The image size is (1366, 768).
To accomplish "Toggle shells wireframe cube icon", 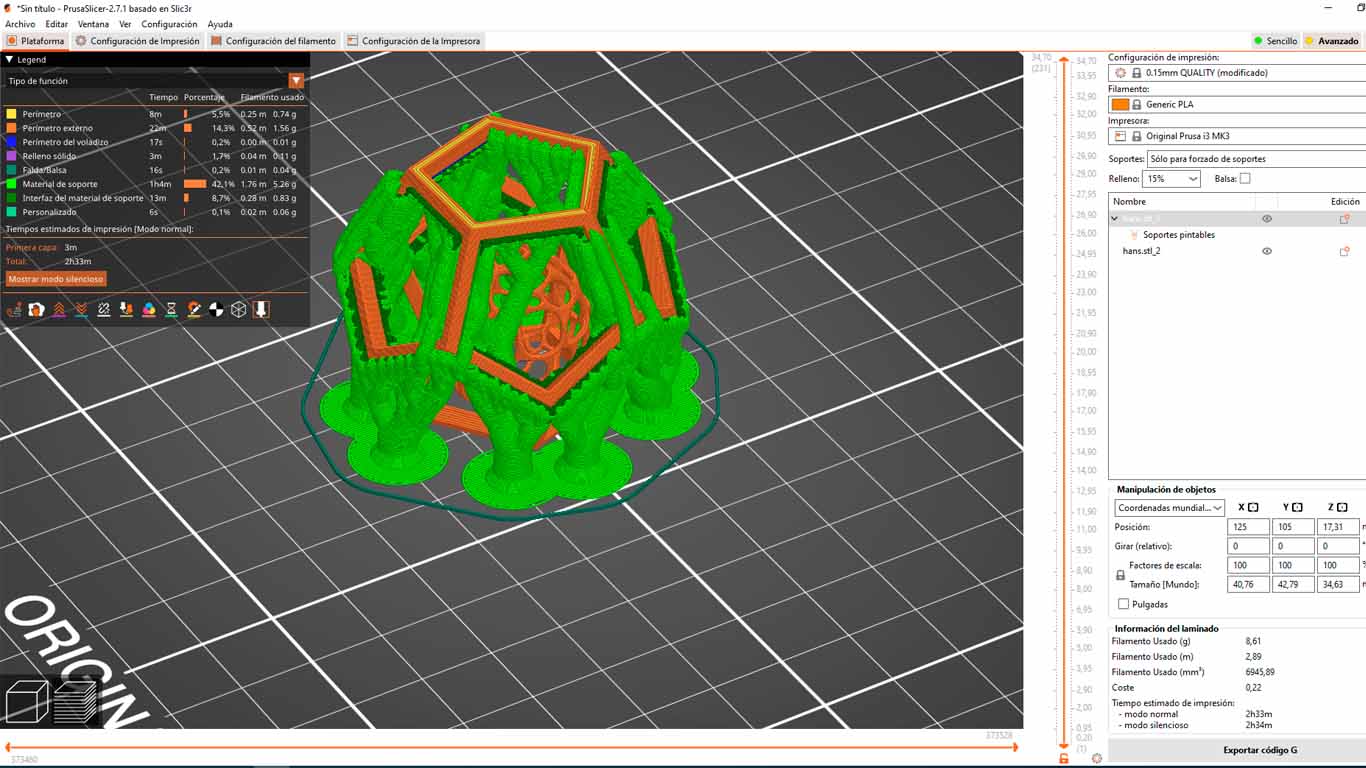I will (239, 310).
